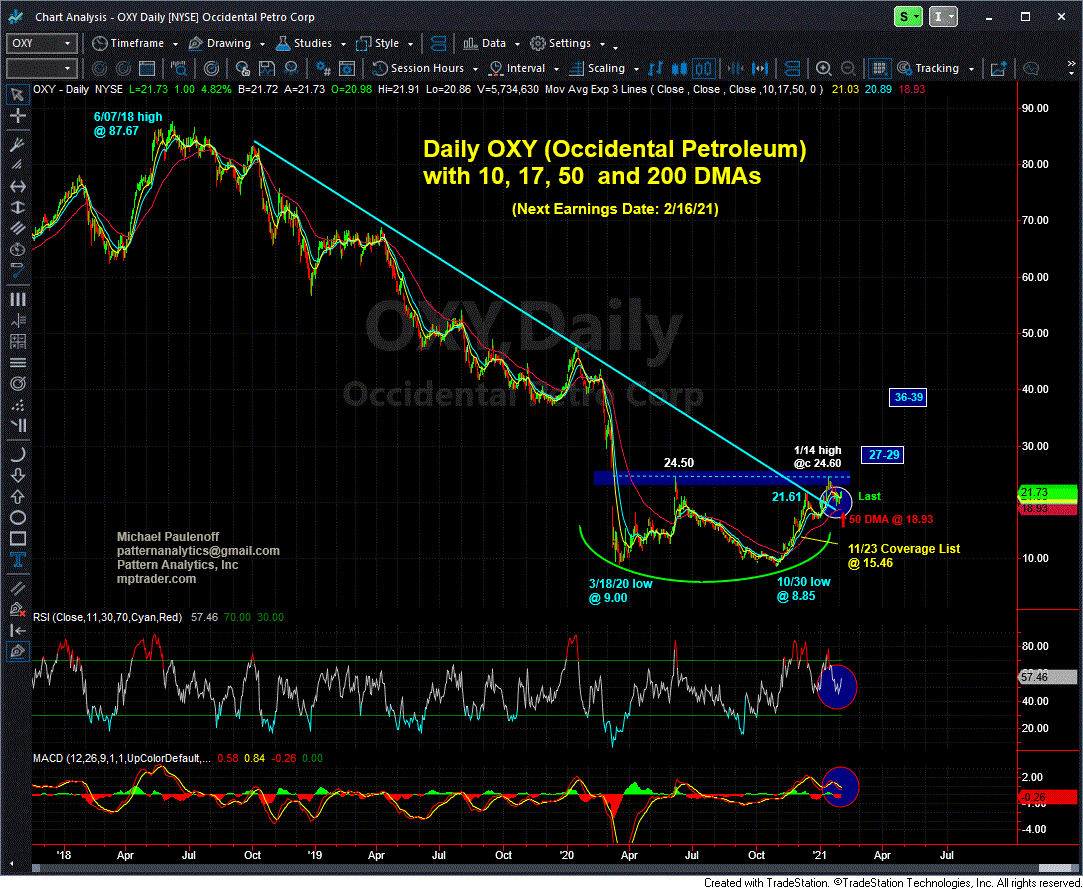This screenshot has height=889, width=1083.
Task: Select the parallel diagonal lines channel tool
Action: (x=18, y=229)
